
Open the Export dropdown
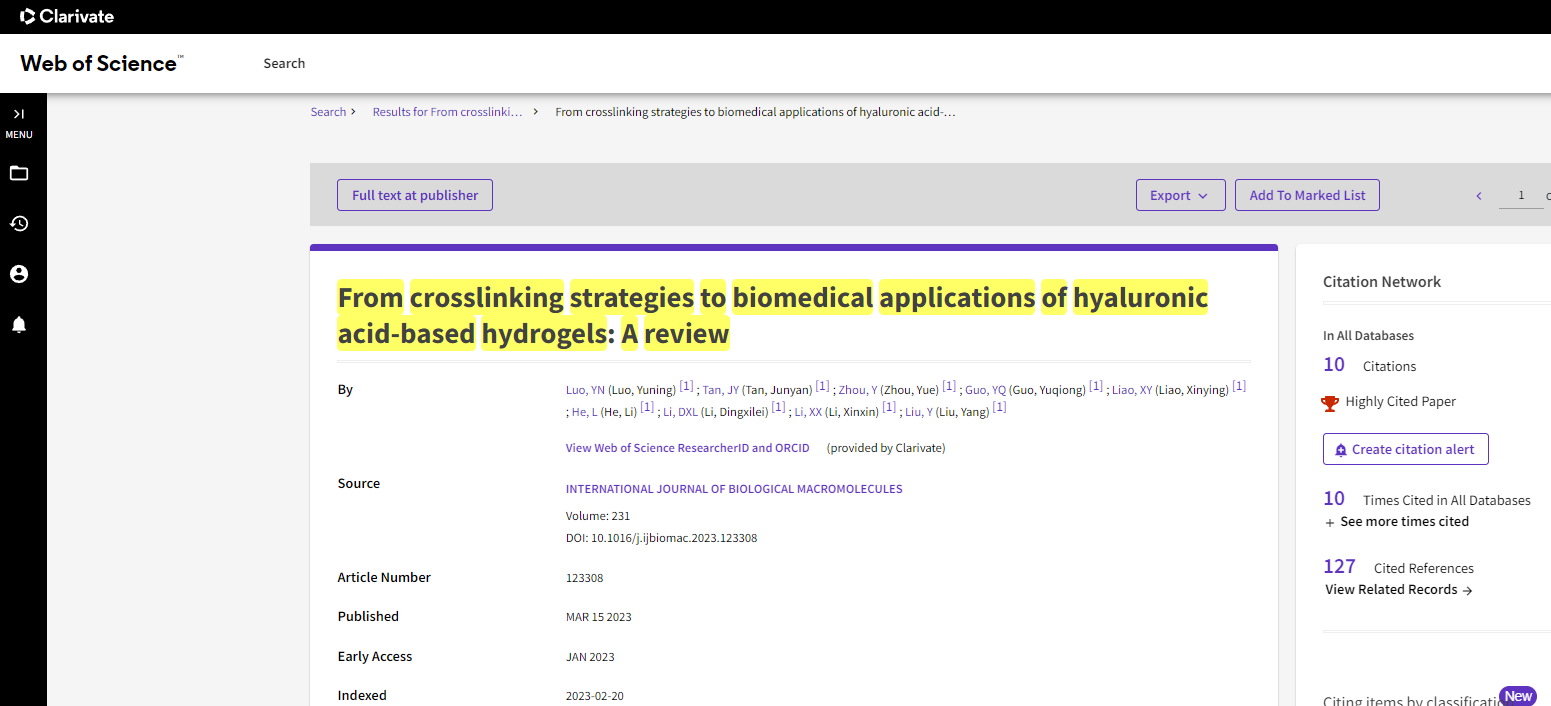click(x=1180, y=195)
